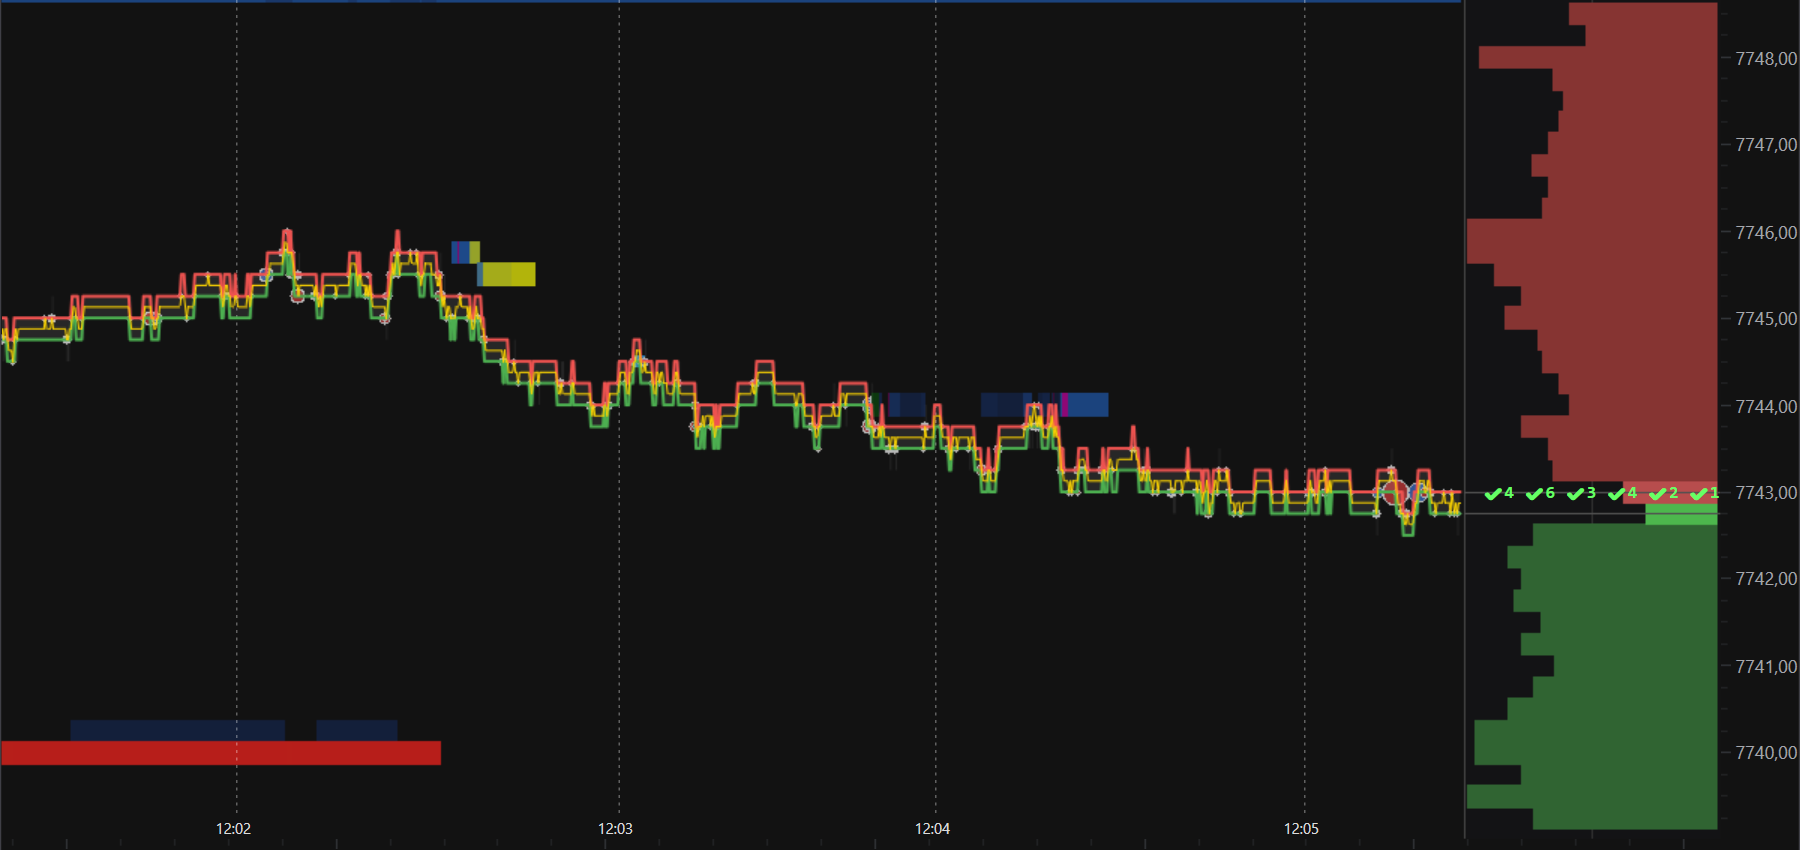
Task: Click the yellow volume block on the chart
Action: tap(508, 274)
